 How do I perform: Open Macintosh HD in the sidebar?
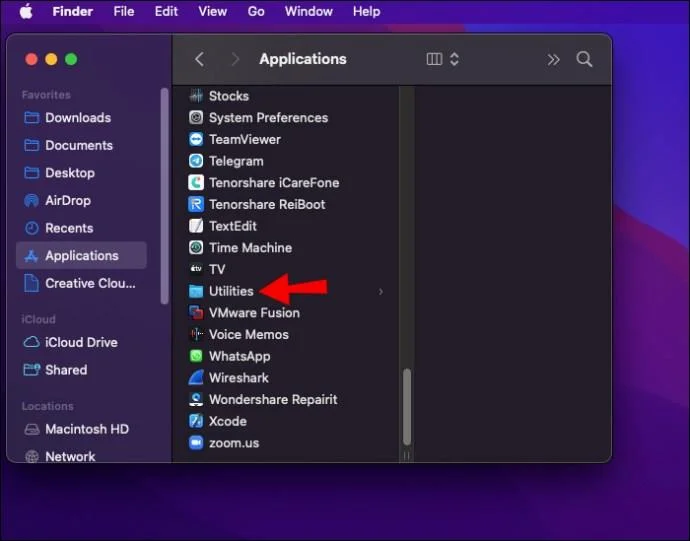[81, 429]
